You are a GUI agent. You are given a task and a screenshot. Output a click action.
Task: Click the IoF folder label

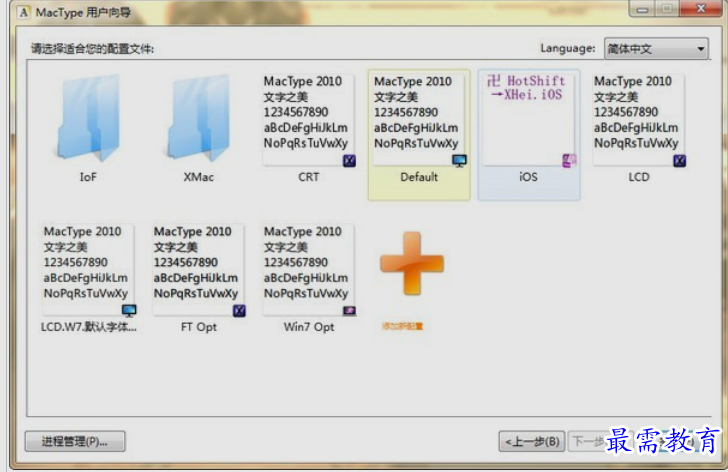(x=88, y=177)
